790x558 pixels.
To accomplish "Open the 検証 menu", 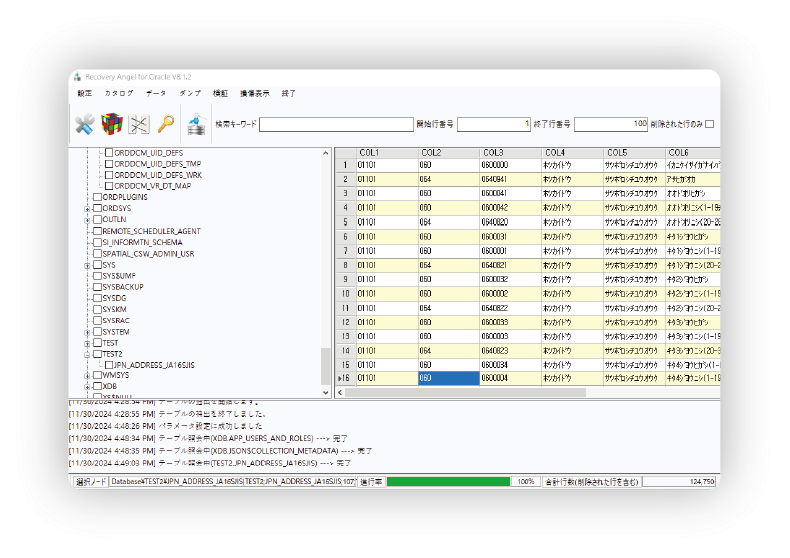I will [220, 93].
